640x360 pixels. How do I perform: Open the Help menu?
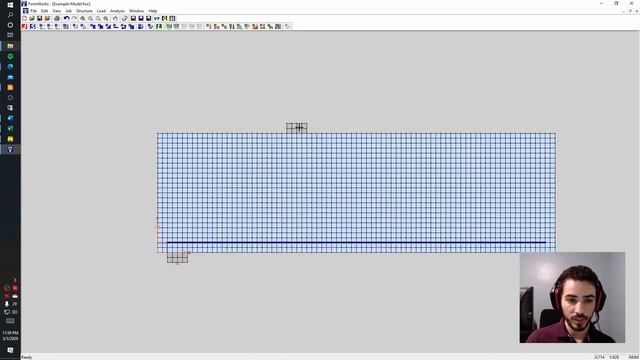[x=153, y=11]
